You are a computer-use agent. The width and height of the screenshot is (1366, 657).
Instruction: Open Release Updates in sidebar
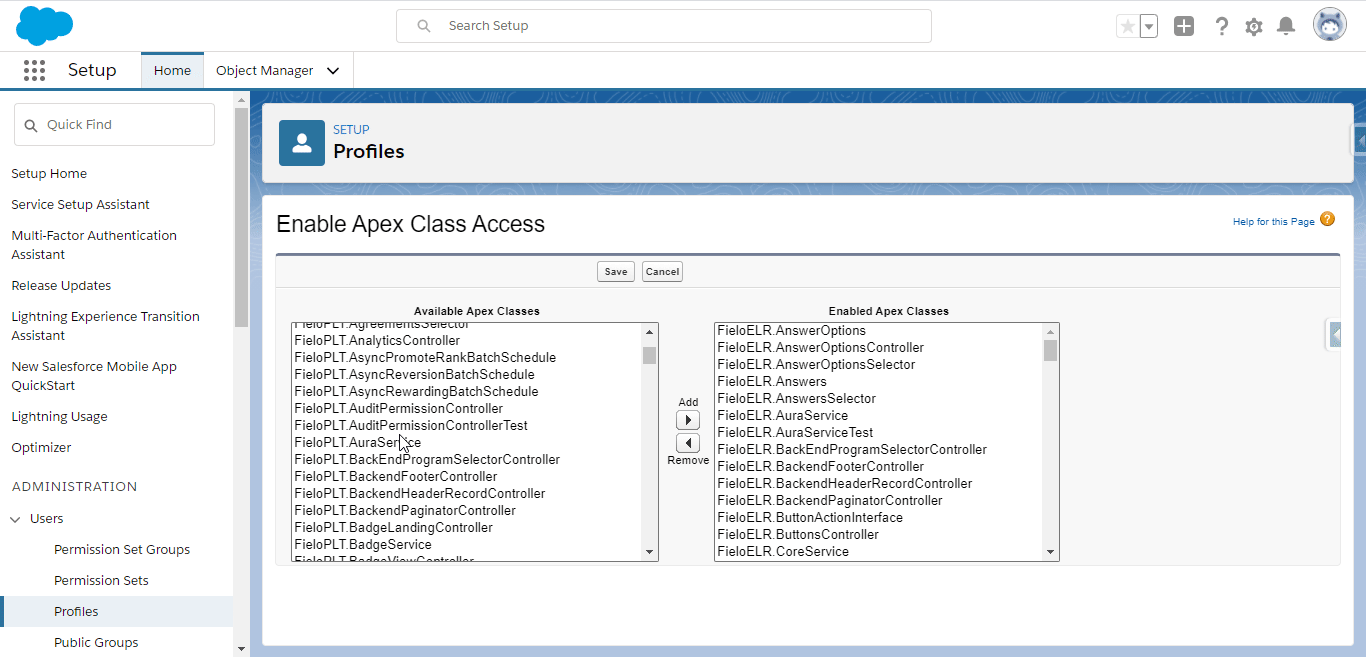click(x=61, y=286)
